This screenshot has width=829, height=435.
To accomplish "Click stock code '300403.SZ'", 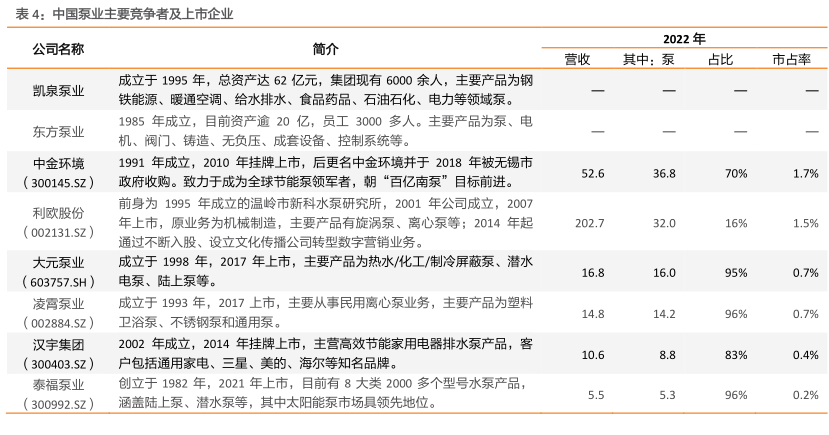I will (58, 364).
